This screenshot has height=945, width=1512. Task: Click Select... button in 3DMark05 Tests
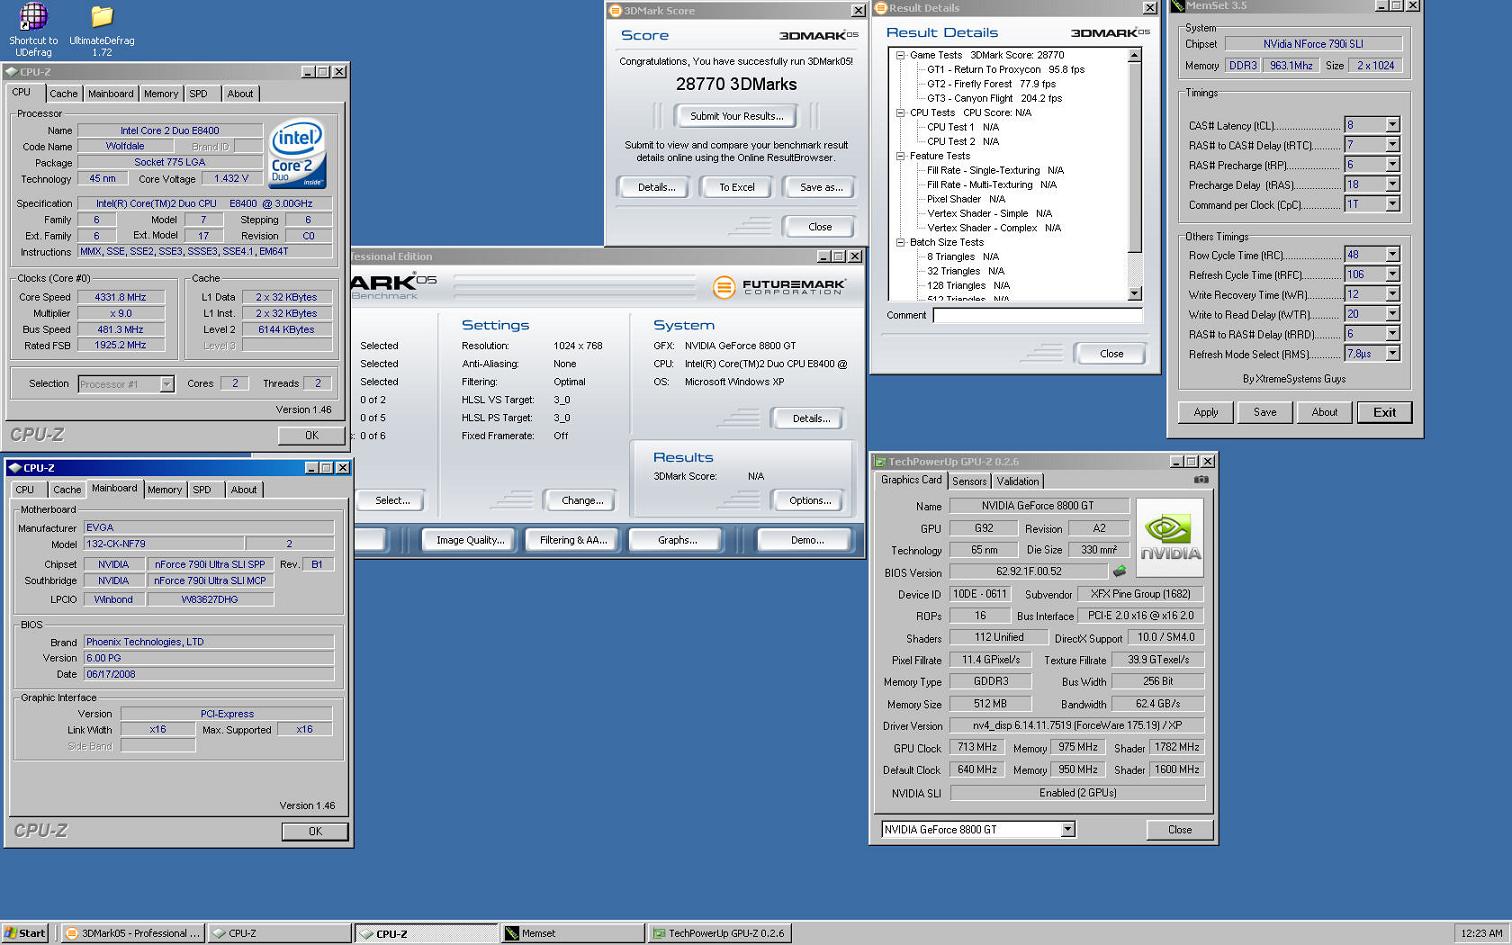click(x=392, y=500)
